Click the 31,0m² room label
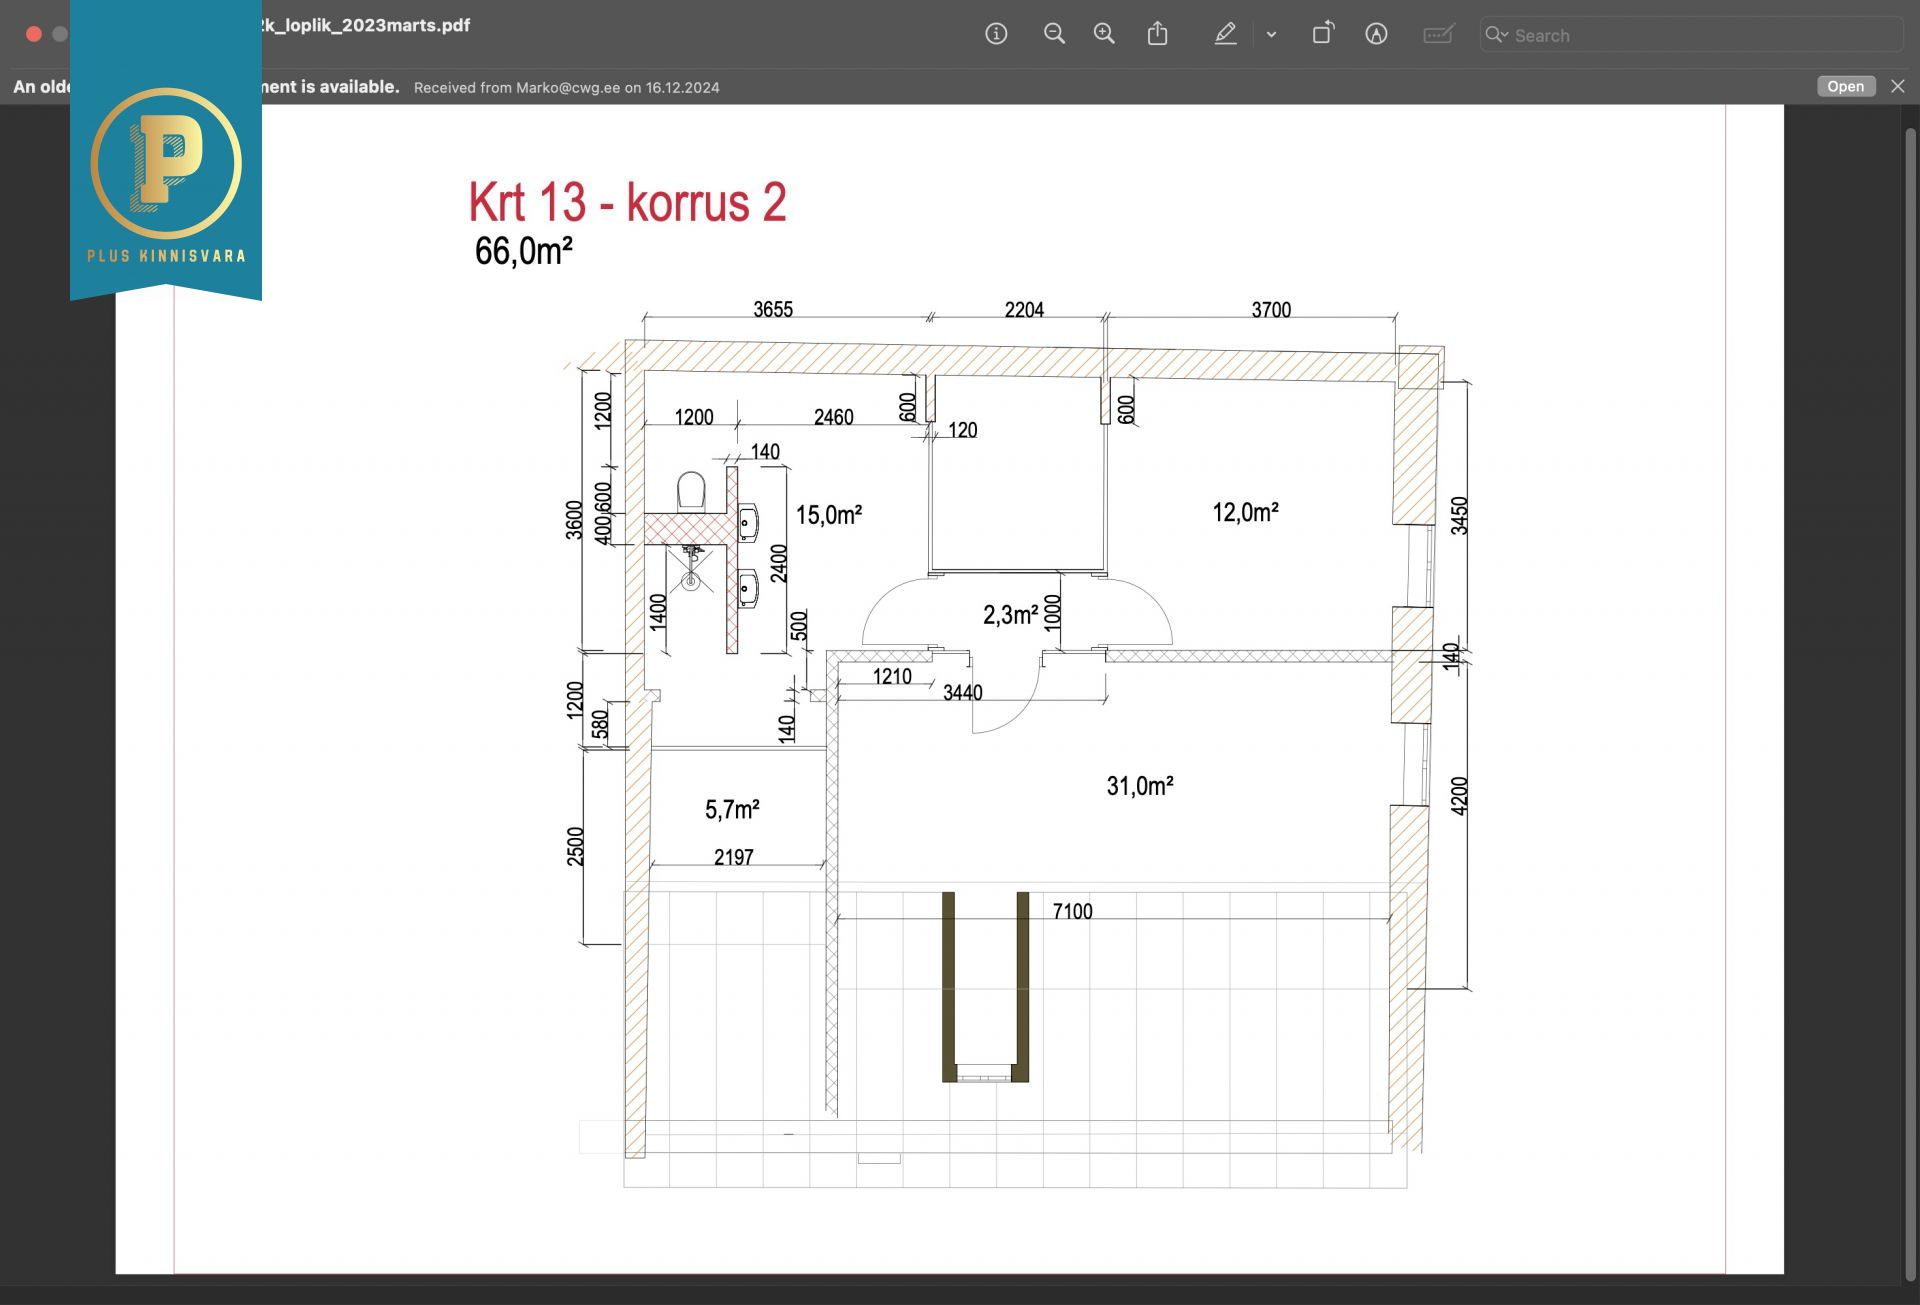This screenshot has width=1920, height=1305. point(1139,786)
